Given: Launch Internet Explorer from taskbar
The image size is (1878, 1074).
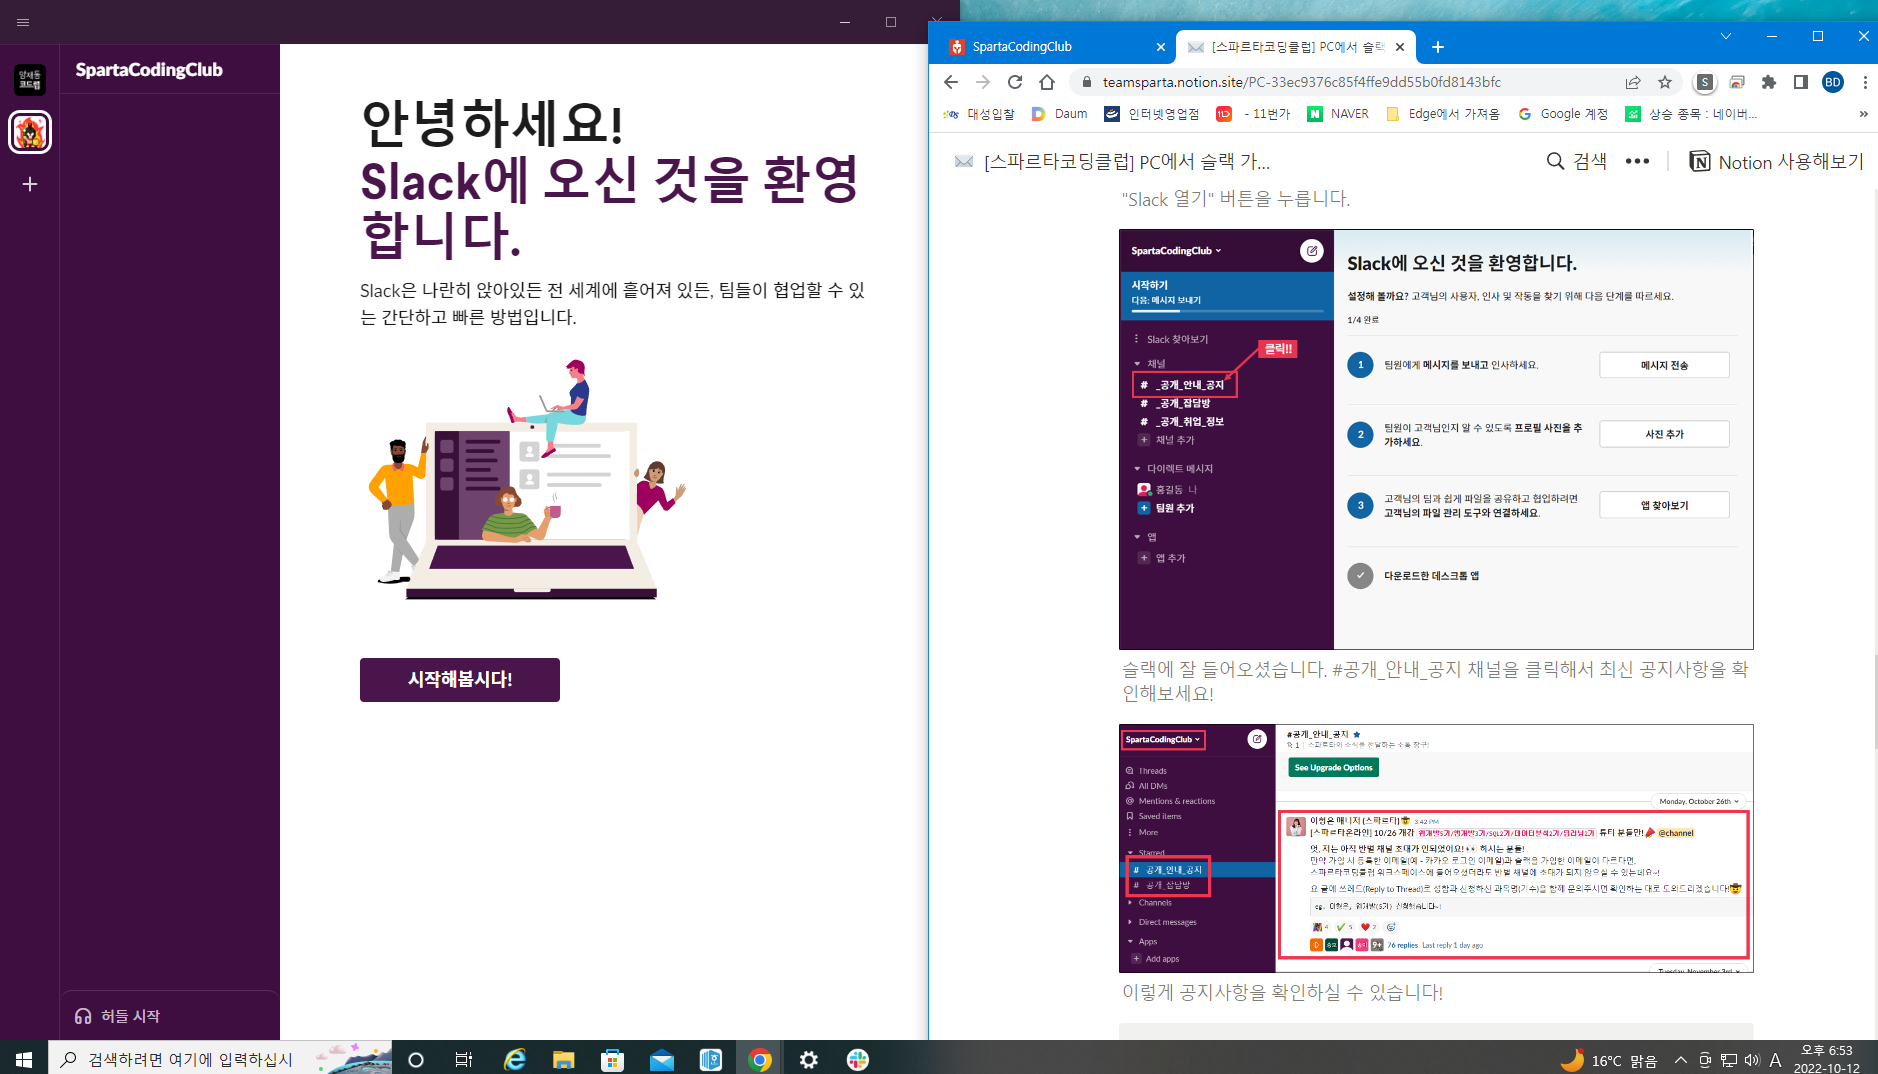Looking at the screenshot, I should tap(514, 1059).
